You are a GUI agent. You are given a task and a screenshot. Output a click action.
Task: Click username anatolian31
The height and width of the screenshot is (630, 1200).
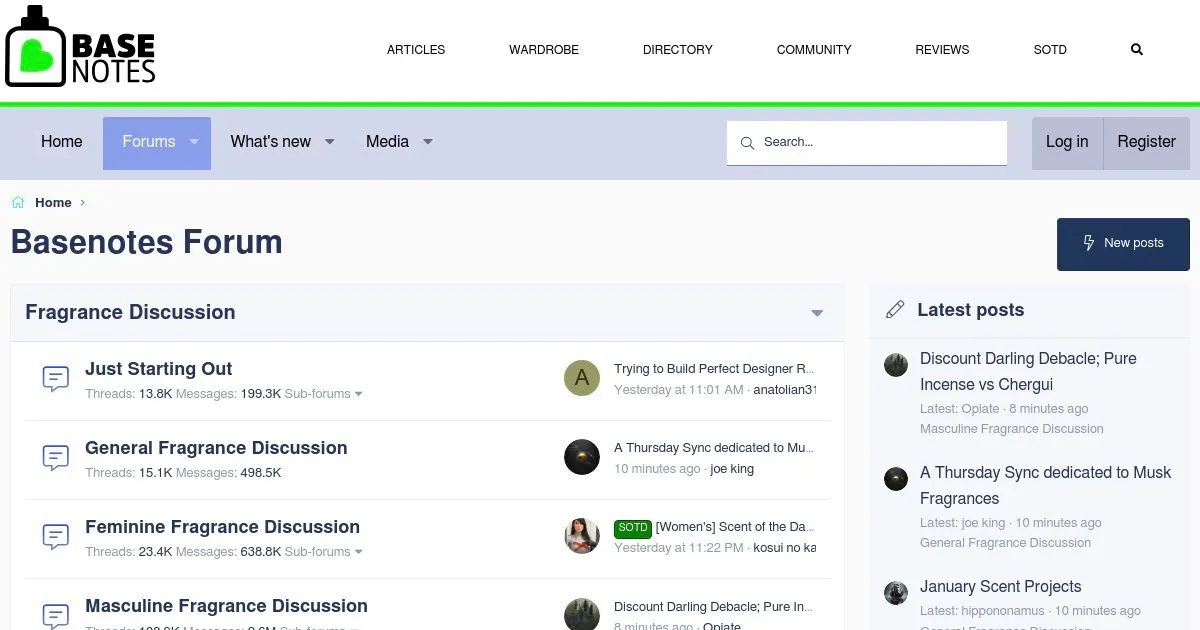(x=784, y=390)
